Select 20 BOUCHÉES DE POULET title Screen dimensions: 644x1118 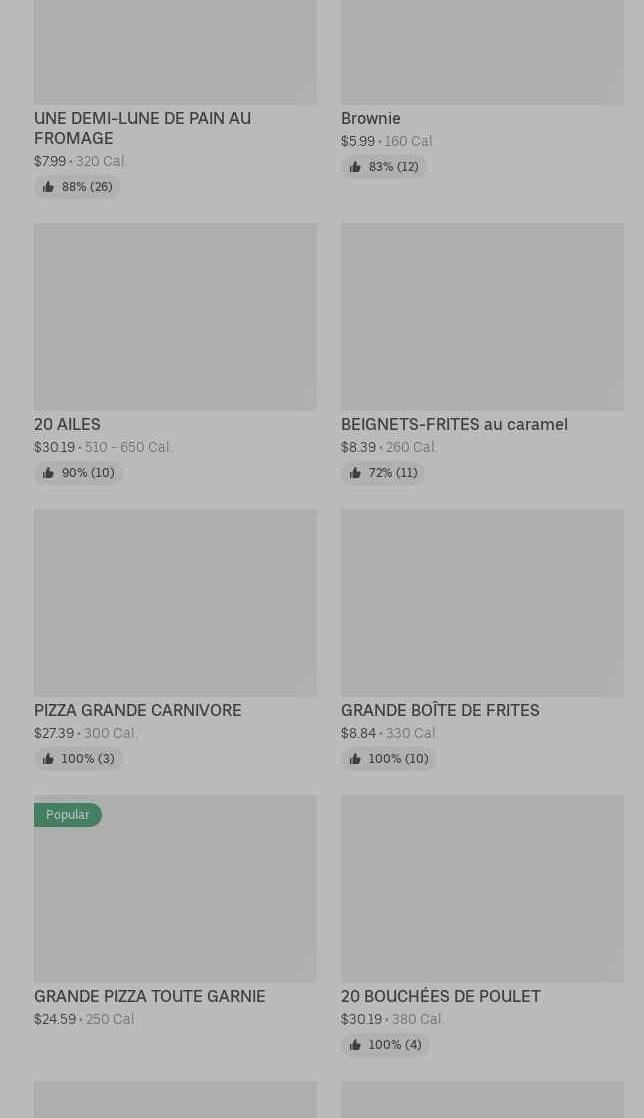tap(441, 996)
